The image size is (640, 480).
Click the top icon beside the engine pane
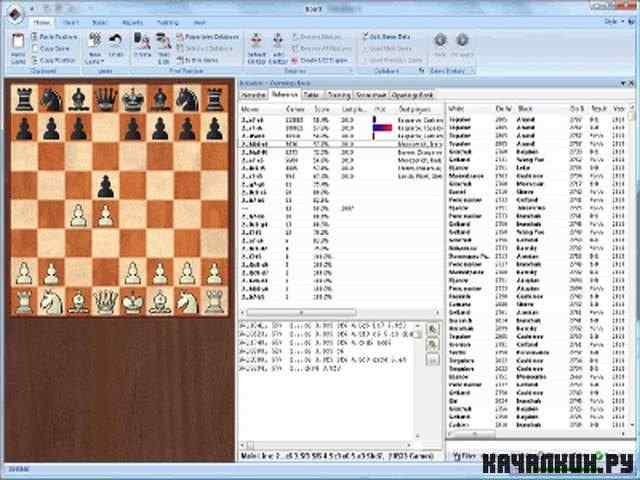(433, 329)
